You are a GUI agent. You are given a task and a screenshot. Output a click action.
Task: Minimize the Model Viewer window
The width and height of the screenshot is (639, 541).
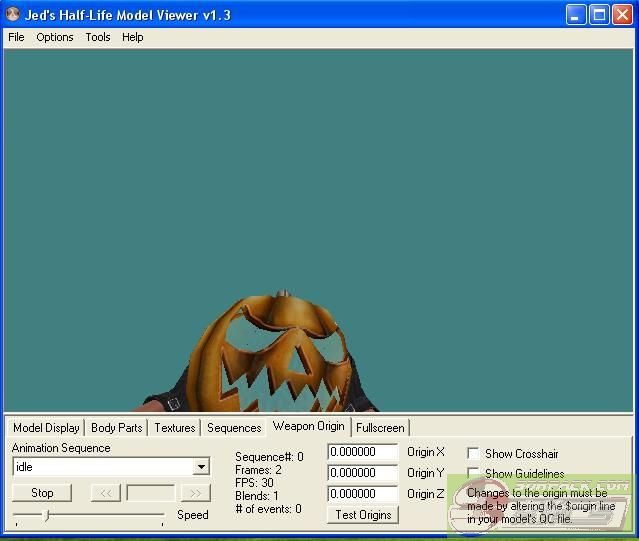coord(576,15)
